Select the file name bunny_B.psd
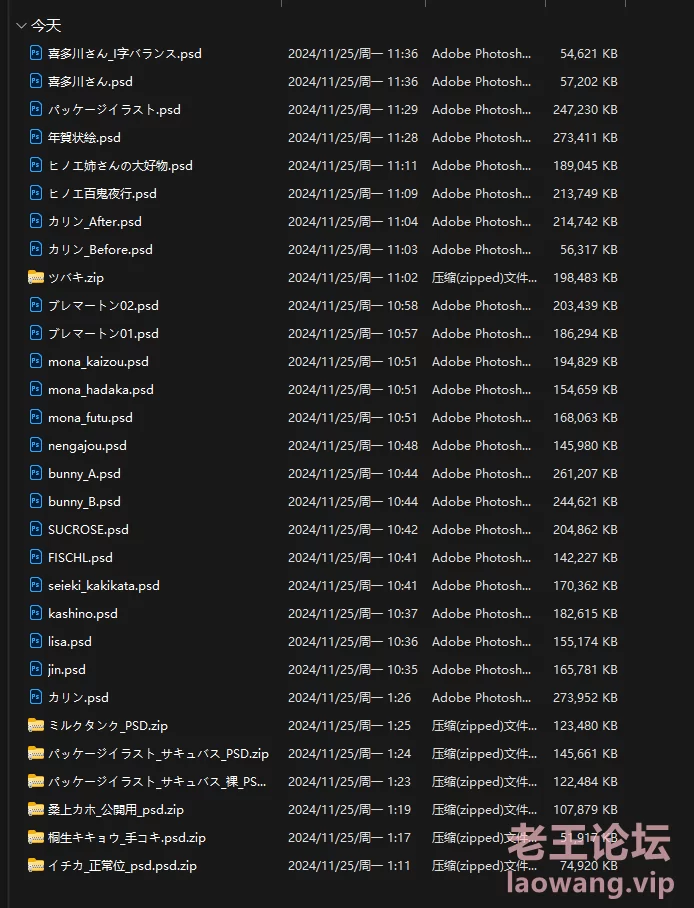 pos(85,501)
